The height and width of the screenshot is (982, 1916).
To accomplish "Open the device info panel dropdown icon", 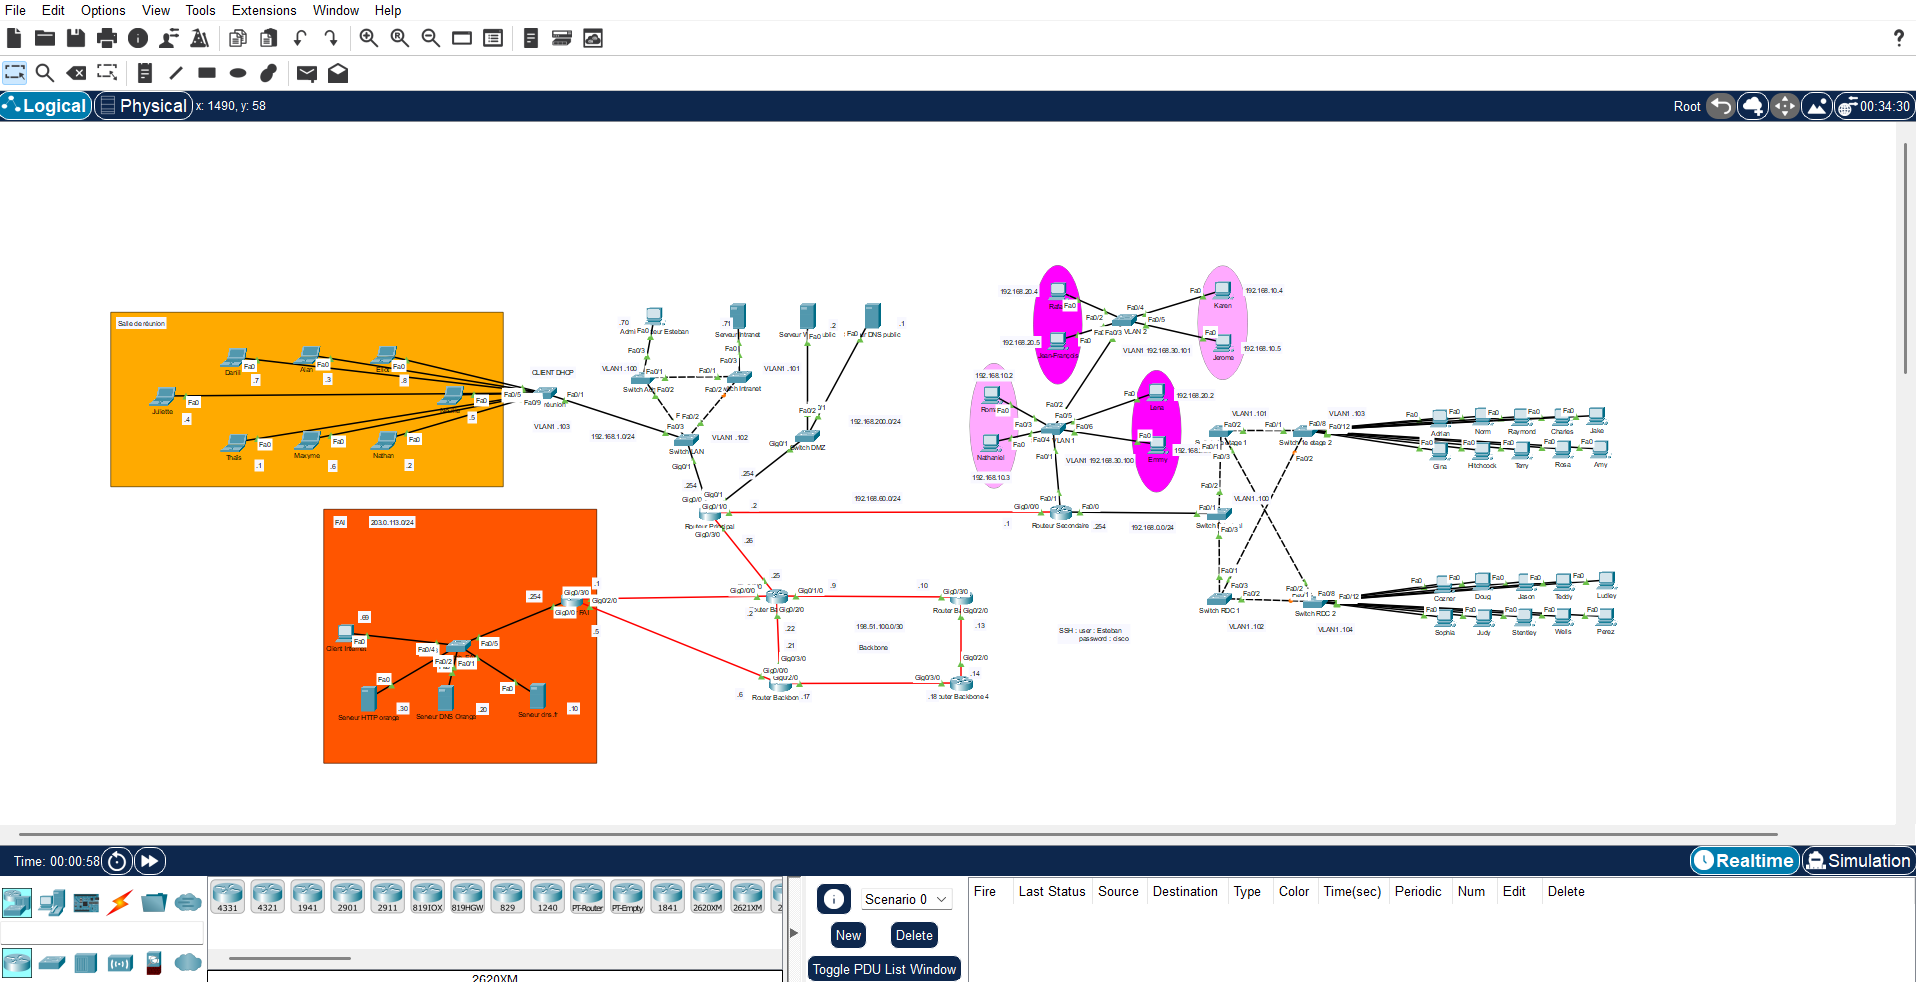I will click(x=833, y=899).
